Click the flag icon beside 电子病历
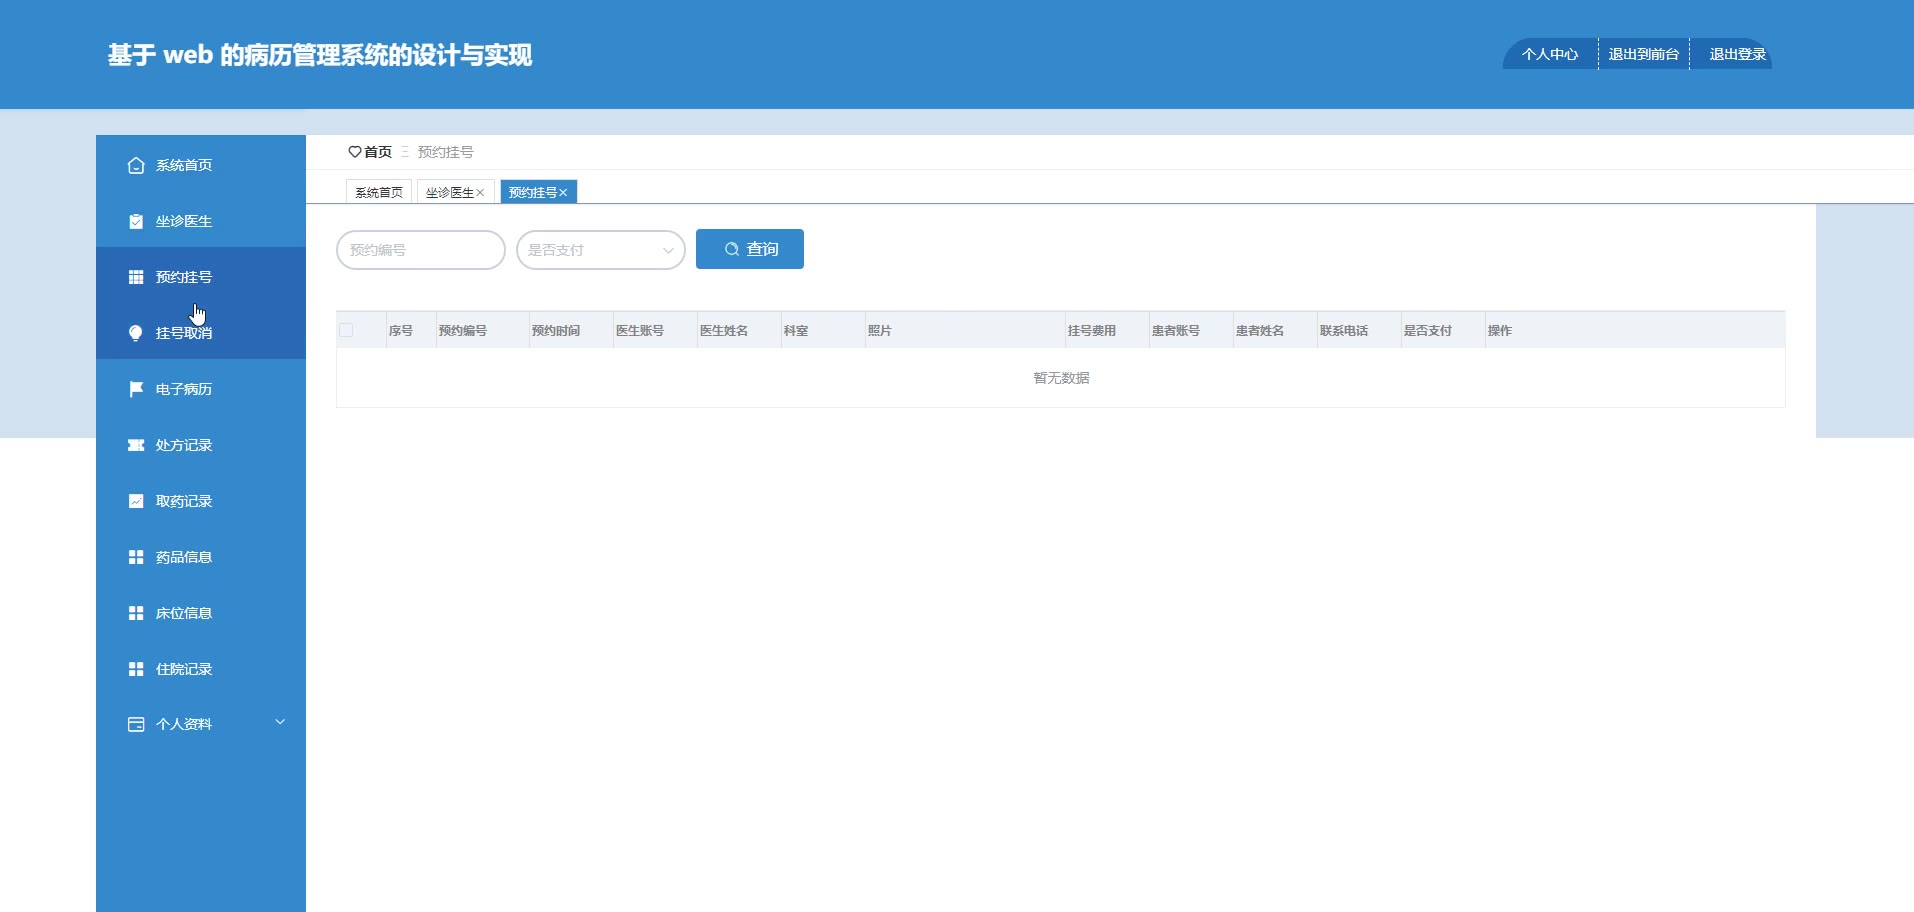The width and height of the screenshot is (1914, 912). pos(136,389)
